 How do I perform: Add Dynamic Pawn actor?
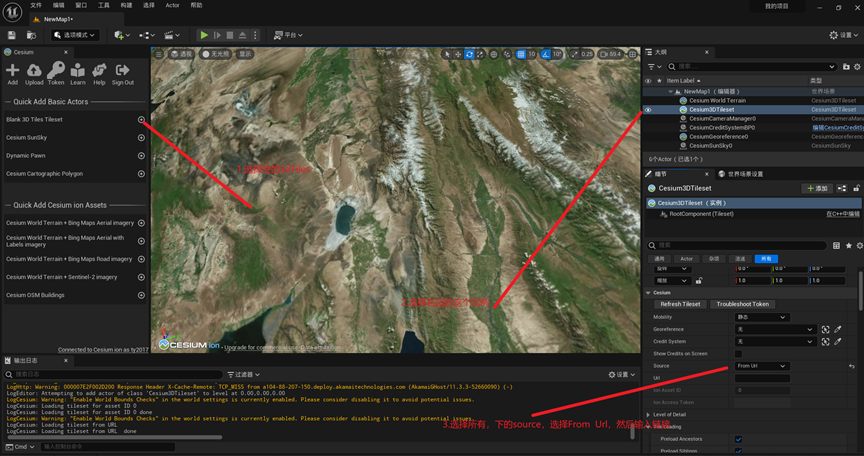point(141,156)
